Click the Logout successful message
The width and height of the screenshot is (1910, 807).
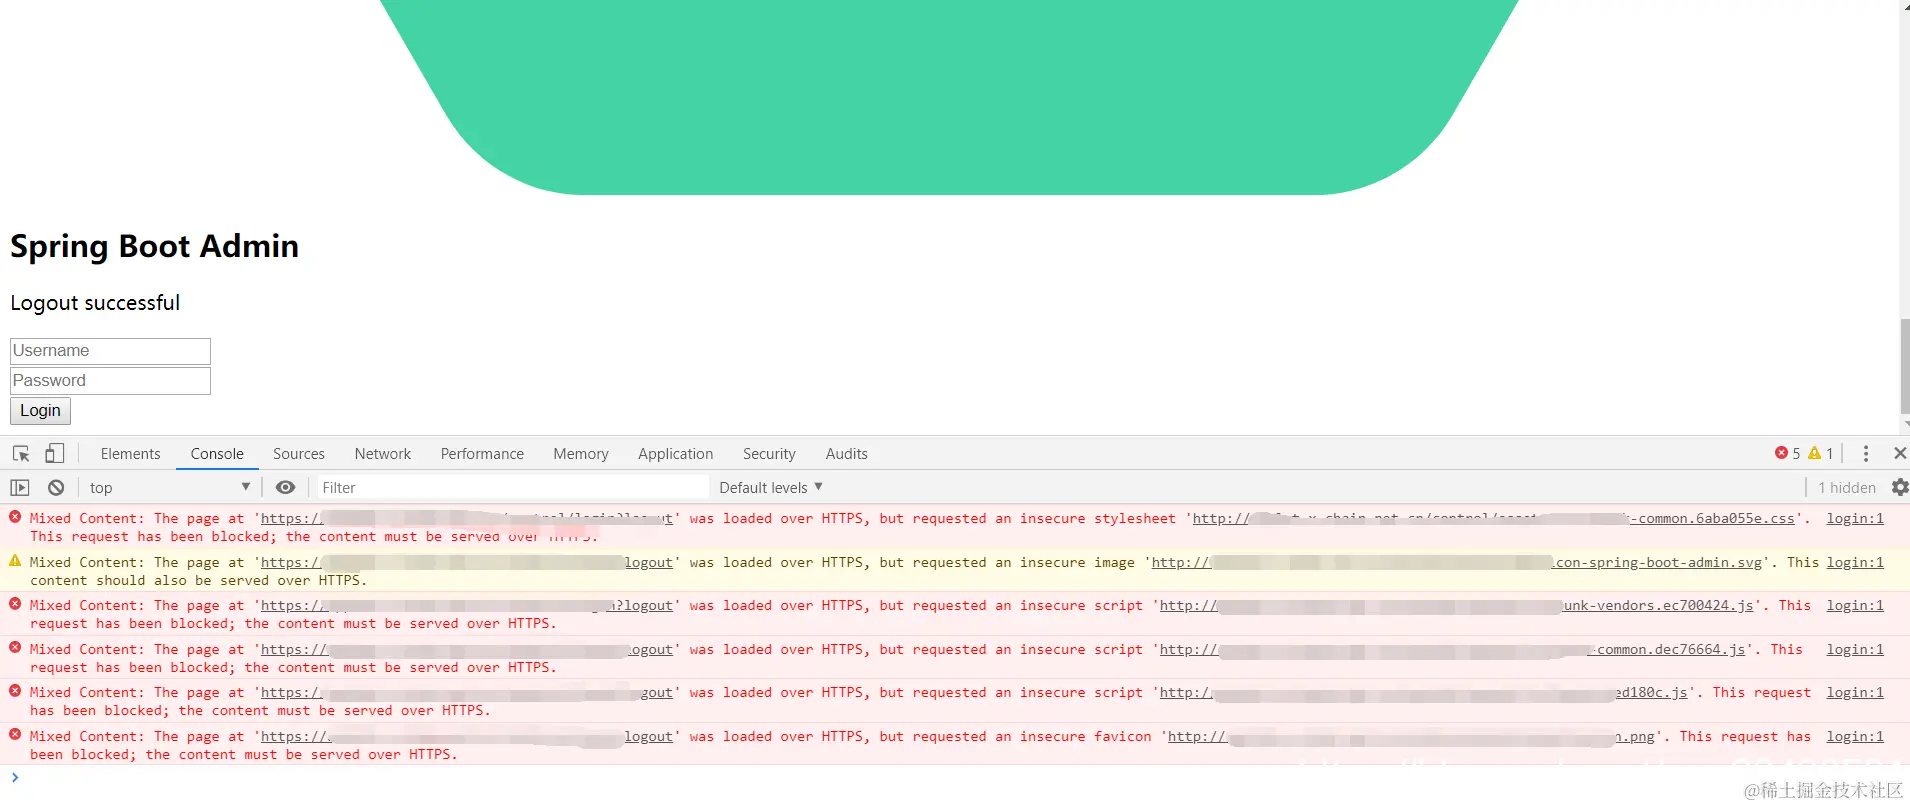coord(95,303)
